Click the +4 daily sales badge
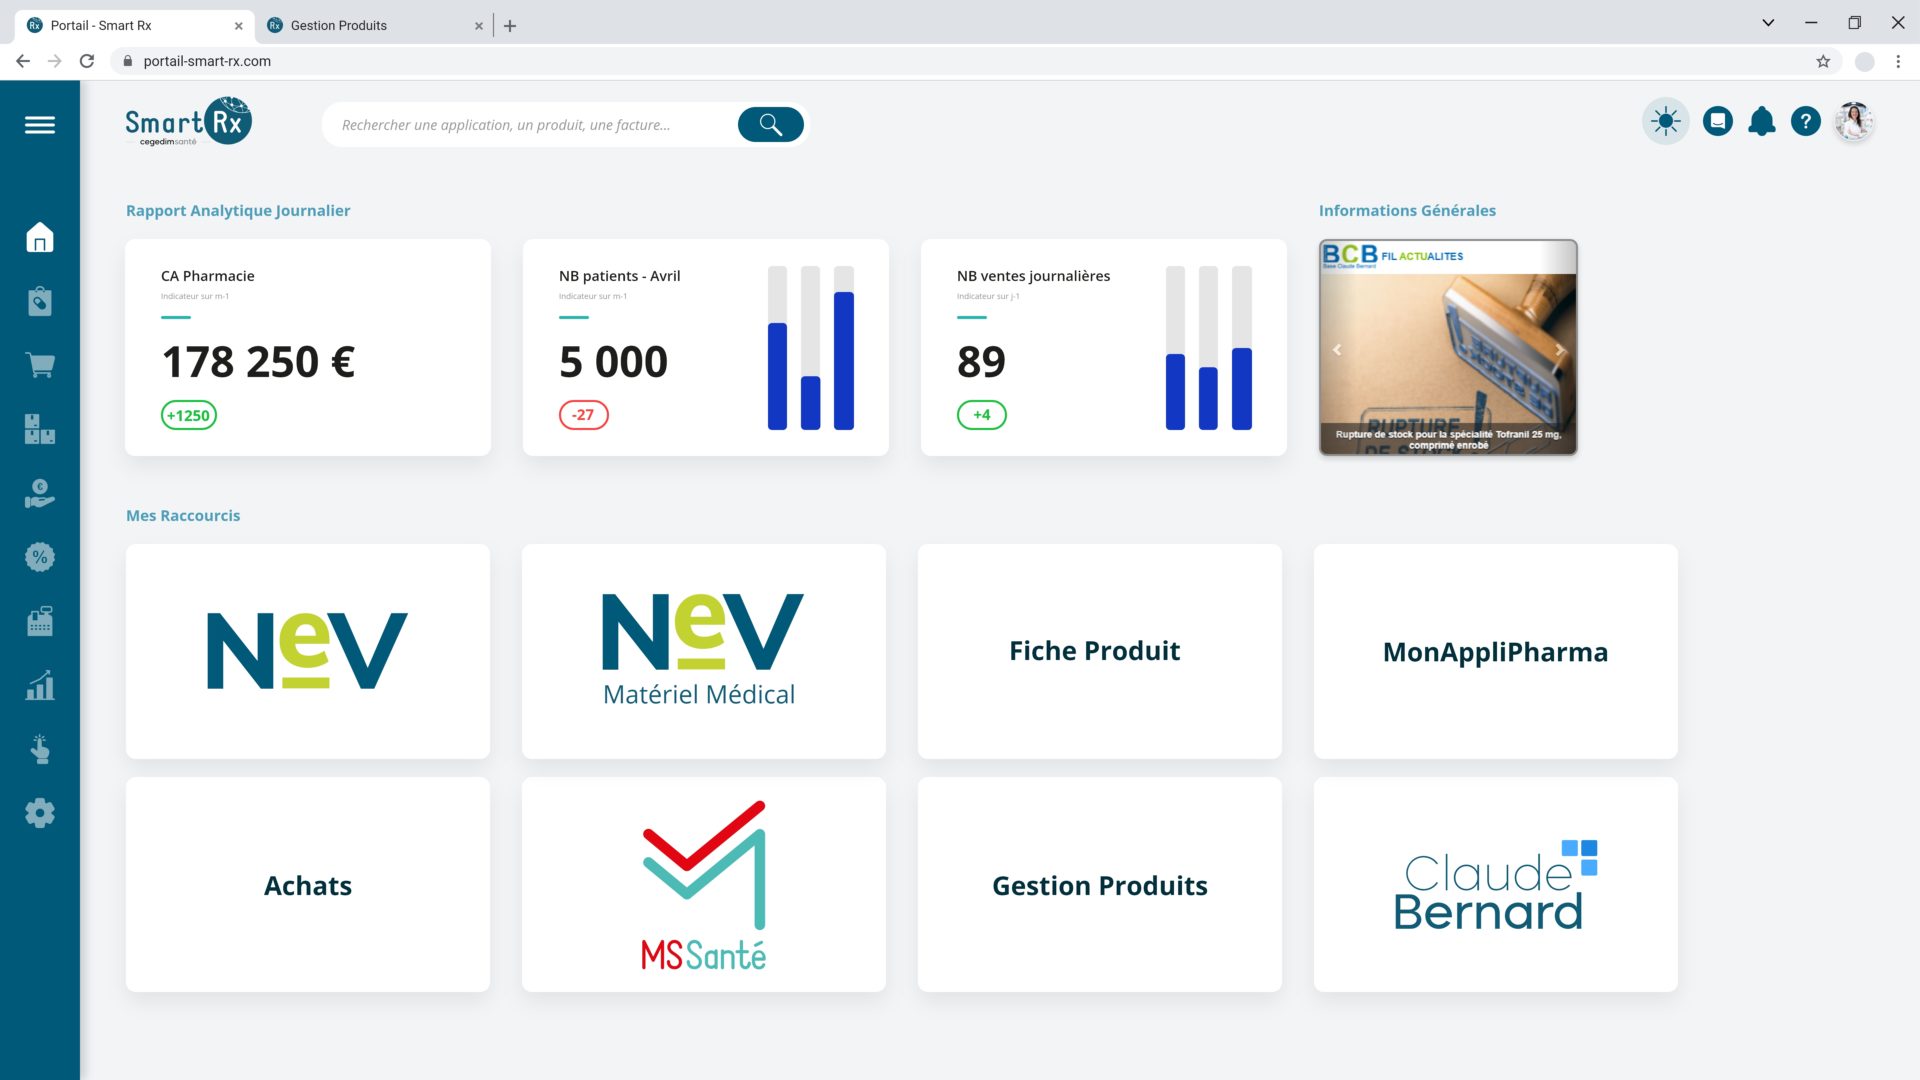Viewport: 1920px width, 1080px height. 982,415
